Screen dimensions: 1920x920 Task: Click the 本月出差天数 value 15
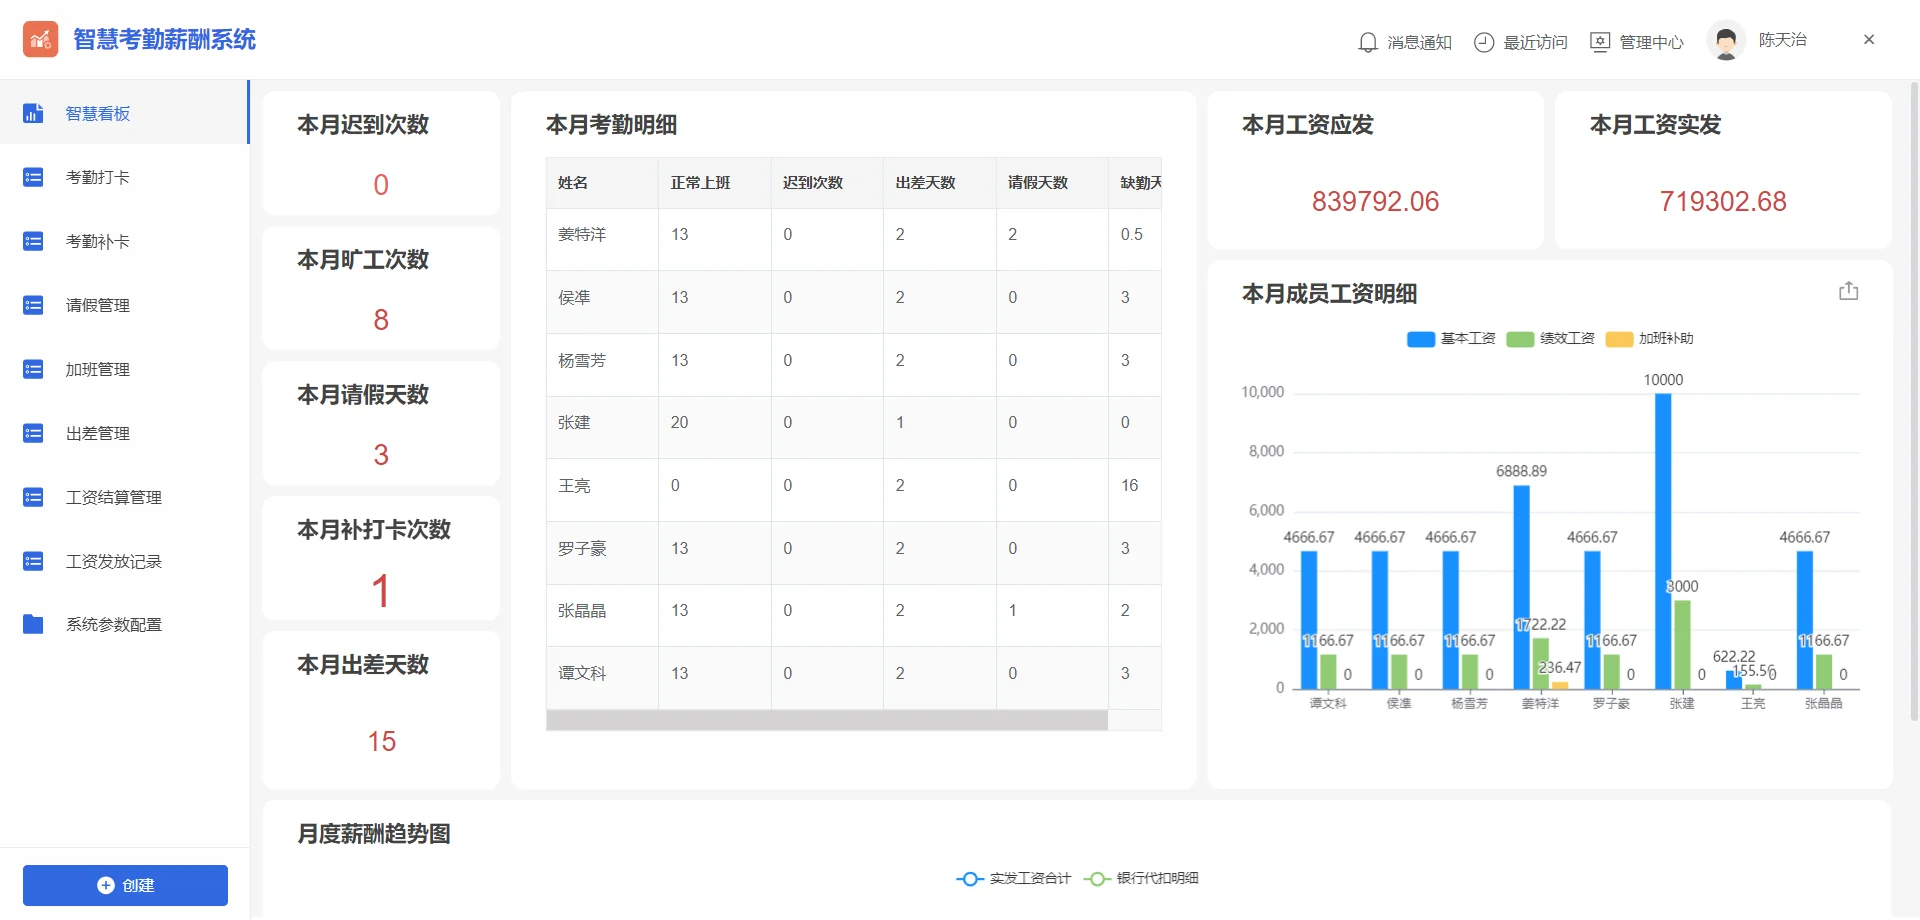[381, 742]
